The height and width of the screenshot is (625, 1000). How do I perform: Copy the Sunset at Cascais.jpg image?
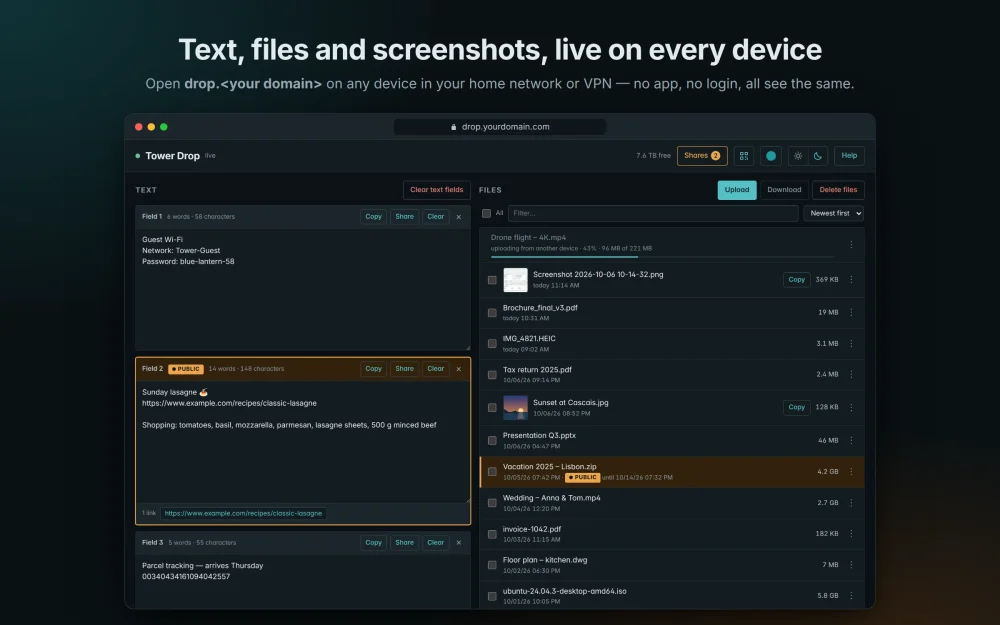[x=797, y=407]
